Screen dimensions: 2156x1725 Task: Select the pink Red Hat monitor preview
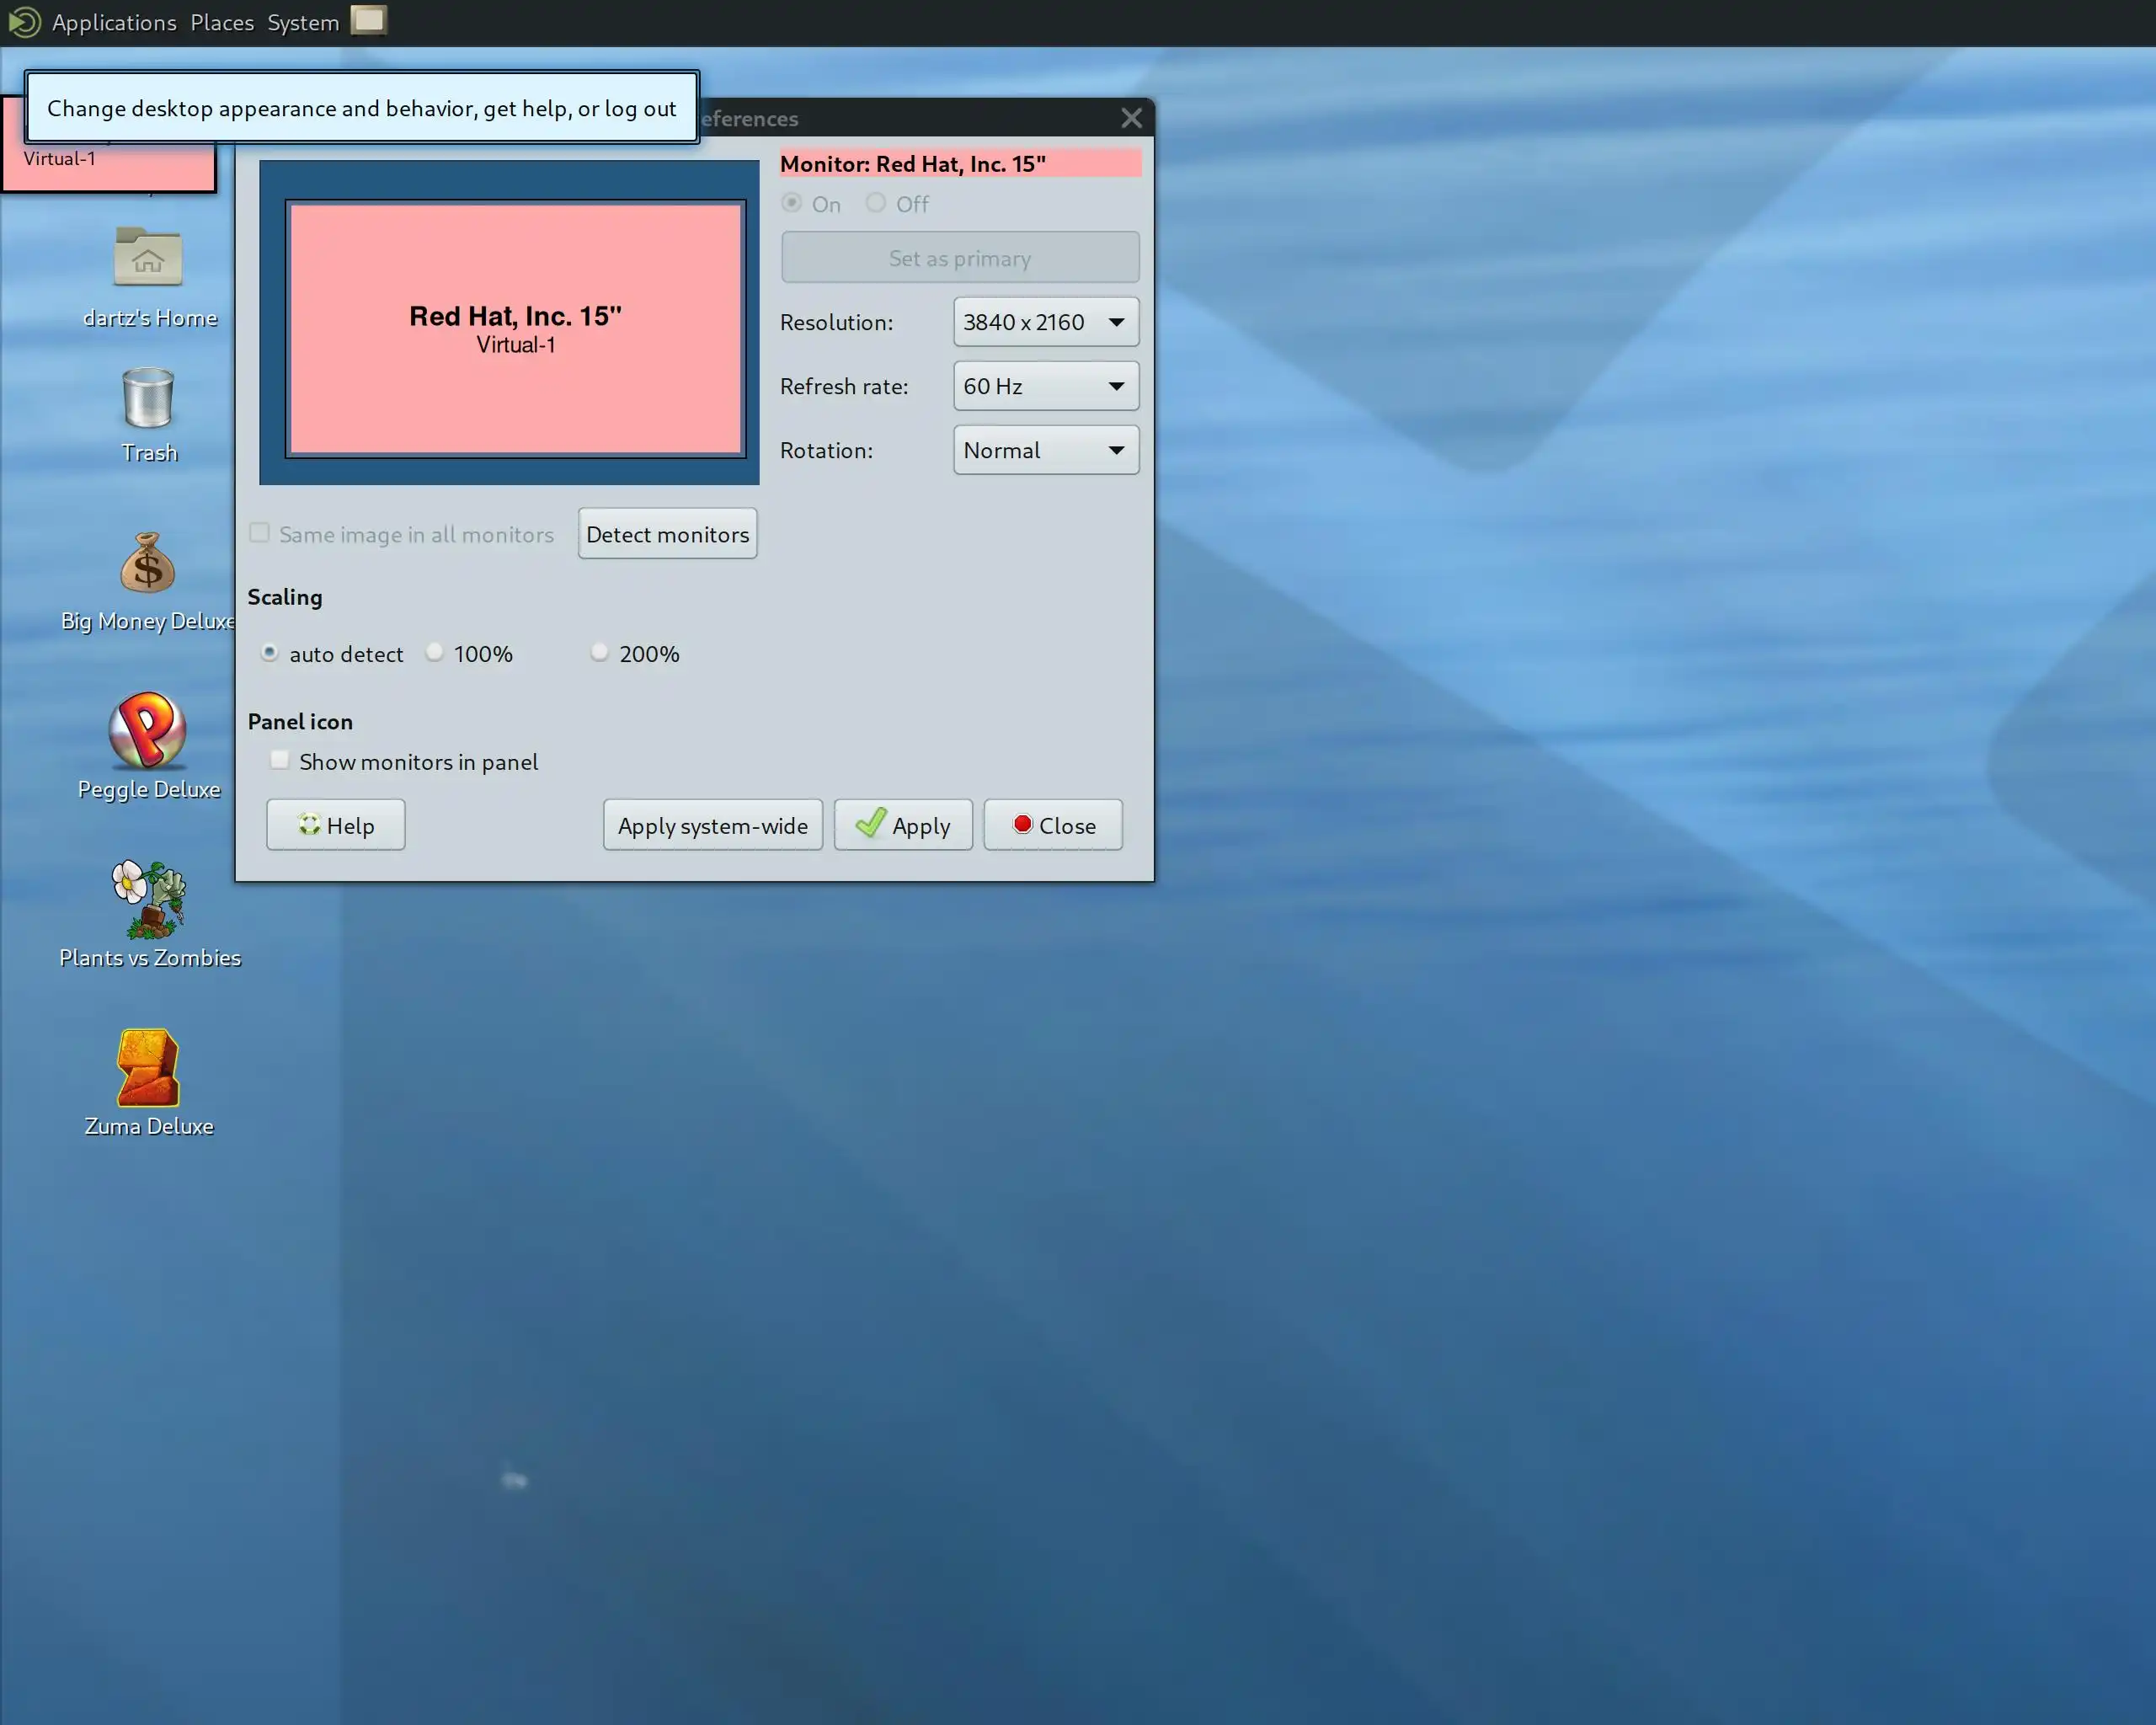[515, 329]
